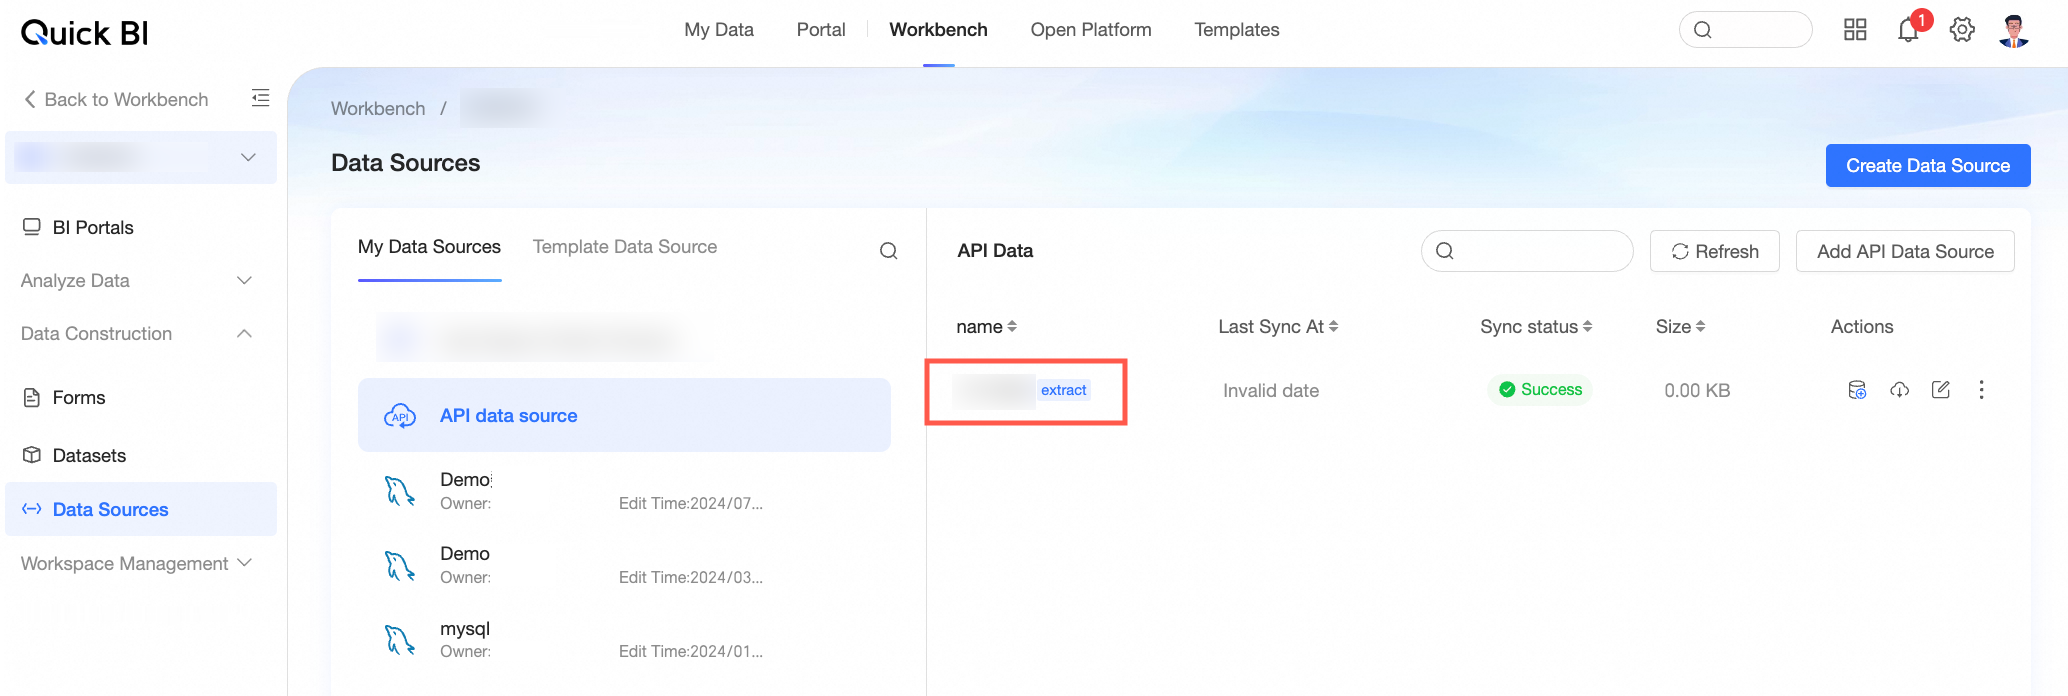The height and width of the screenshot is (696, 2068).
Task: Click the user avatar
Action: [x=2014, y=30]
